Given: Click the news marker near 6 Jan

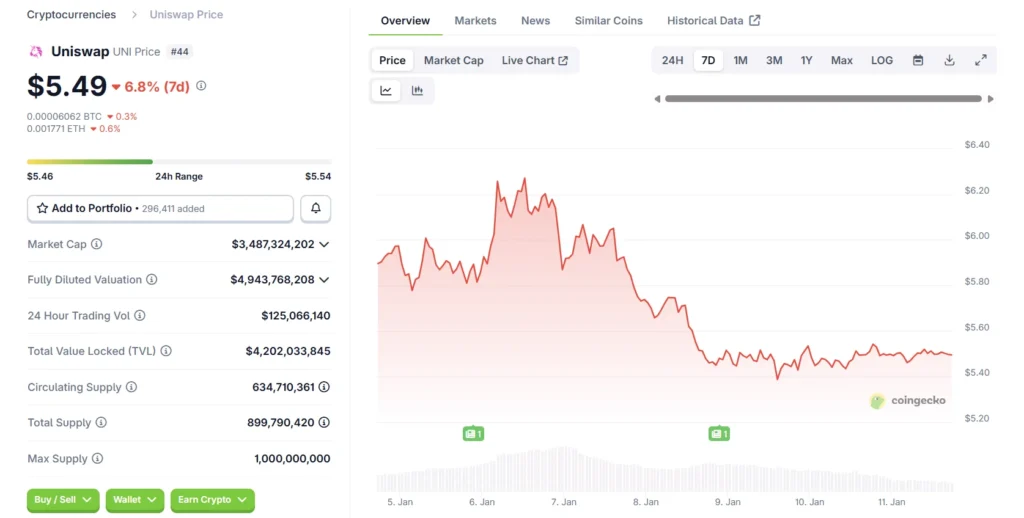Looking at the screenshot, I should point(473,433).
